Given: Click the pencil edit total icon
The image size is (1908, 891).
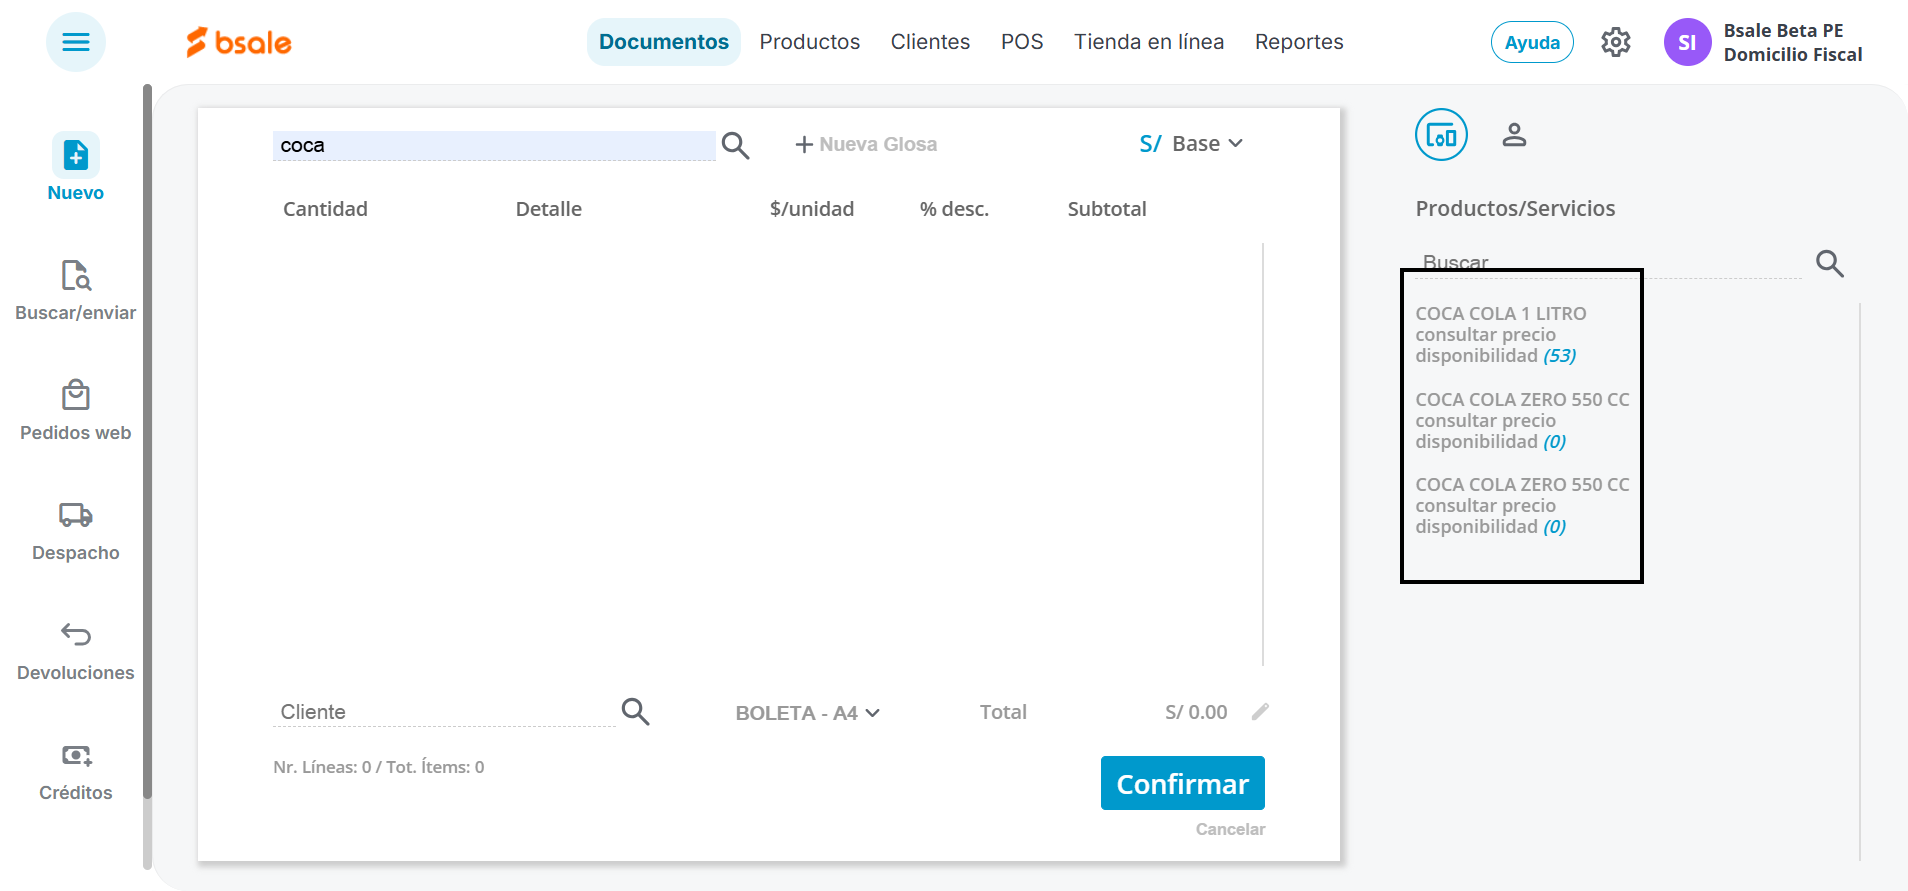Looking at the screenshot, I should pyautogui.click(x=1260, y=711).
